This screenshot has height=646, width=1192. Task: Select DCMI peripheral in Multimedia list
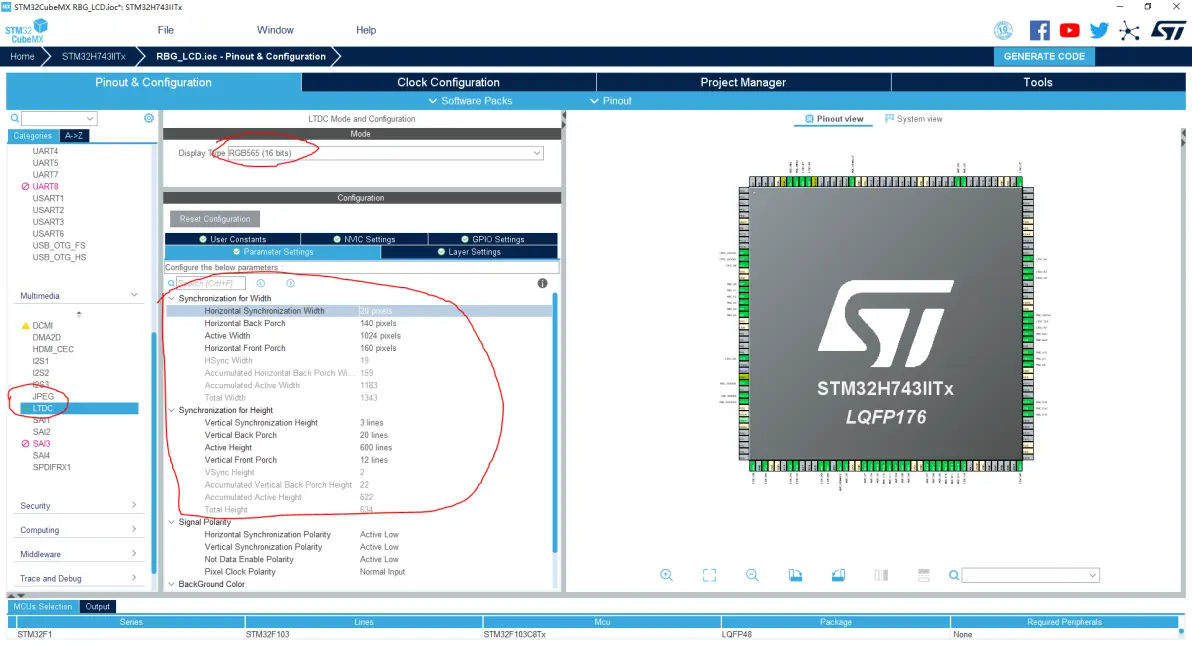pos(43,325)
